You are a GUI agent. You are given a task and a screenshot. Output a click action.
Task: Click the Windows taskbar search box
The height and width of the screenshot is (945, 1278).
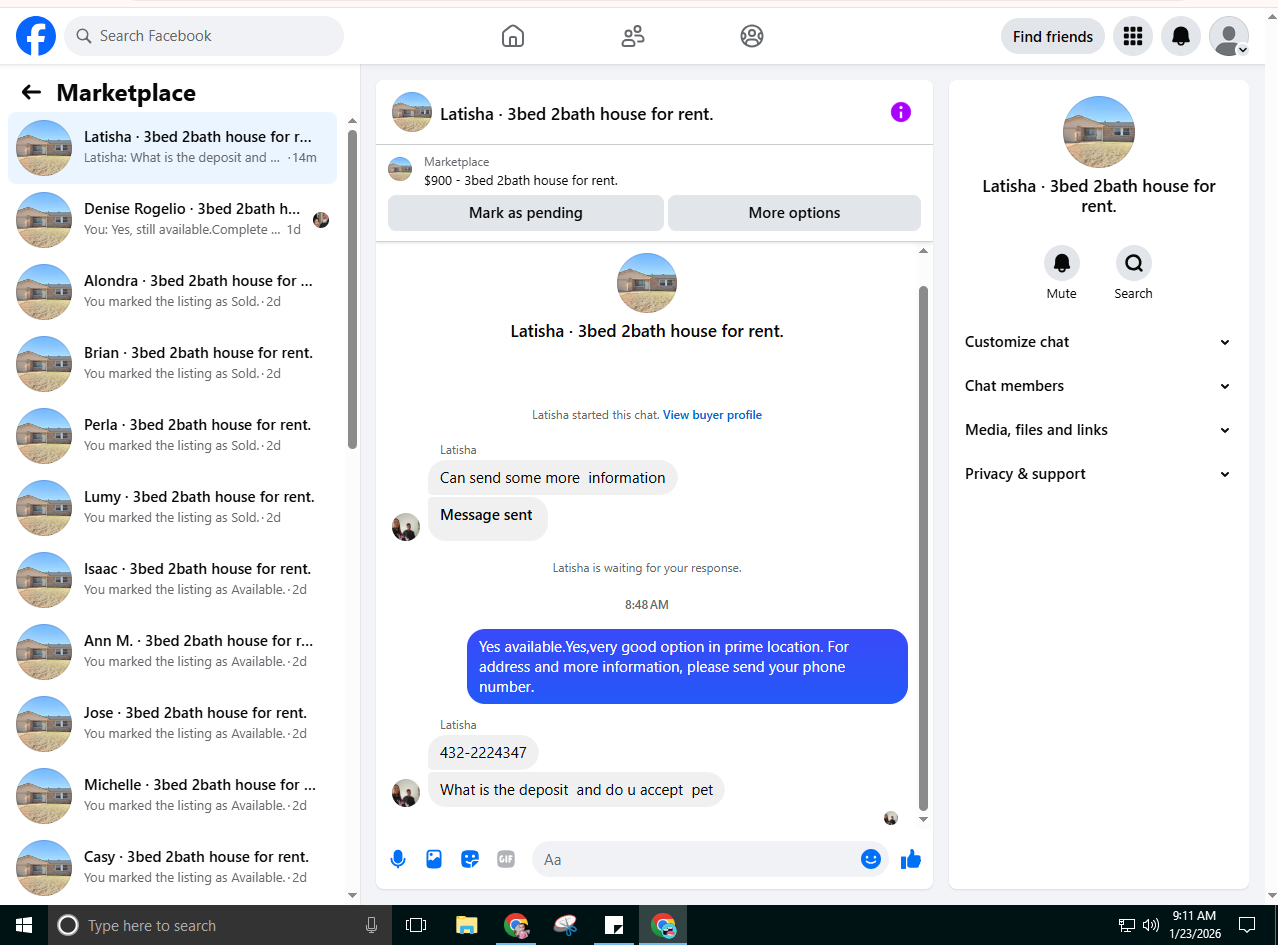221,925
